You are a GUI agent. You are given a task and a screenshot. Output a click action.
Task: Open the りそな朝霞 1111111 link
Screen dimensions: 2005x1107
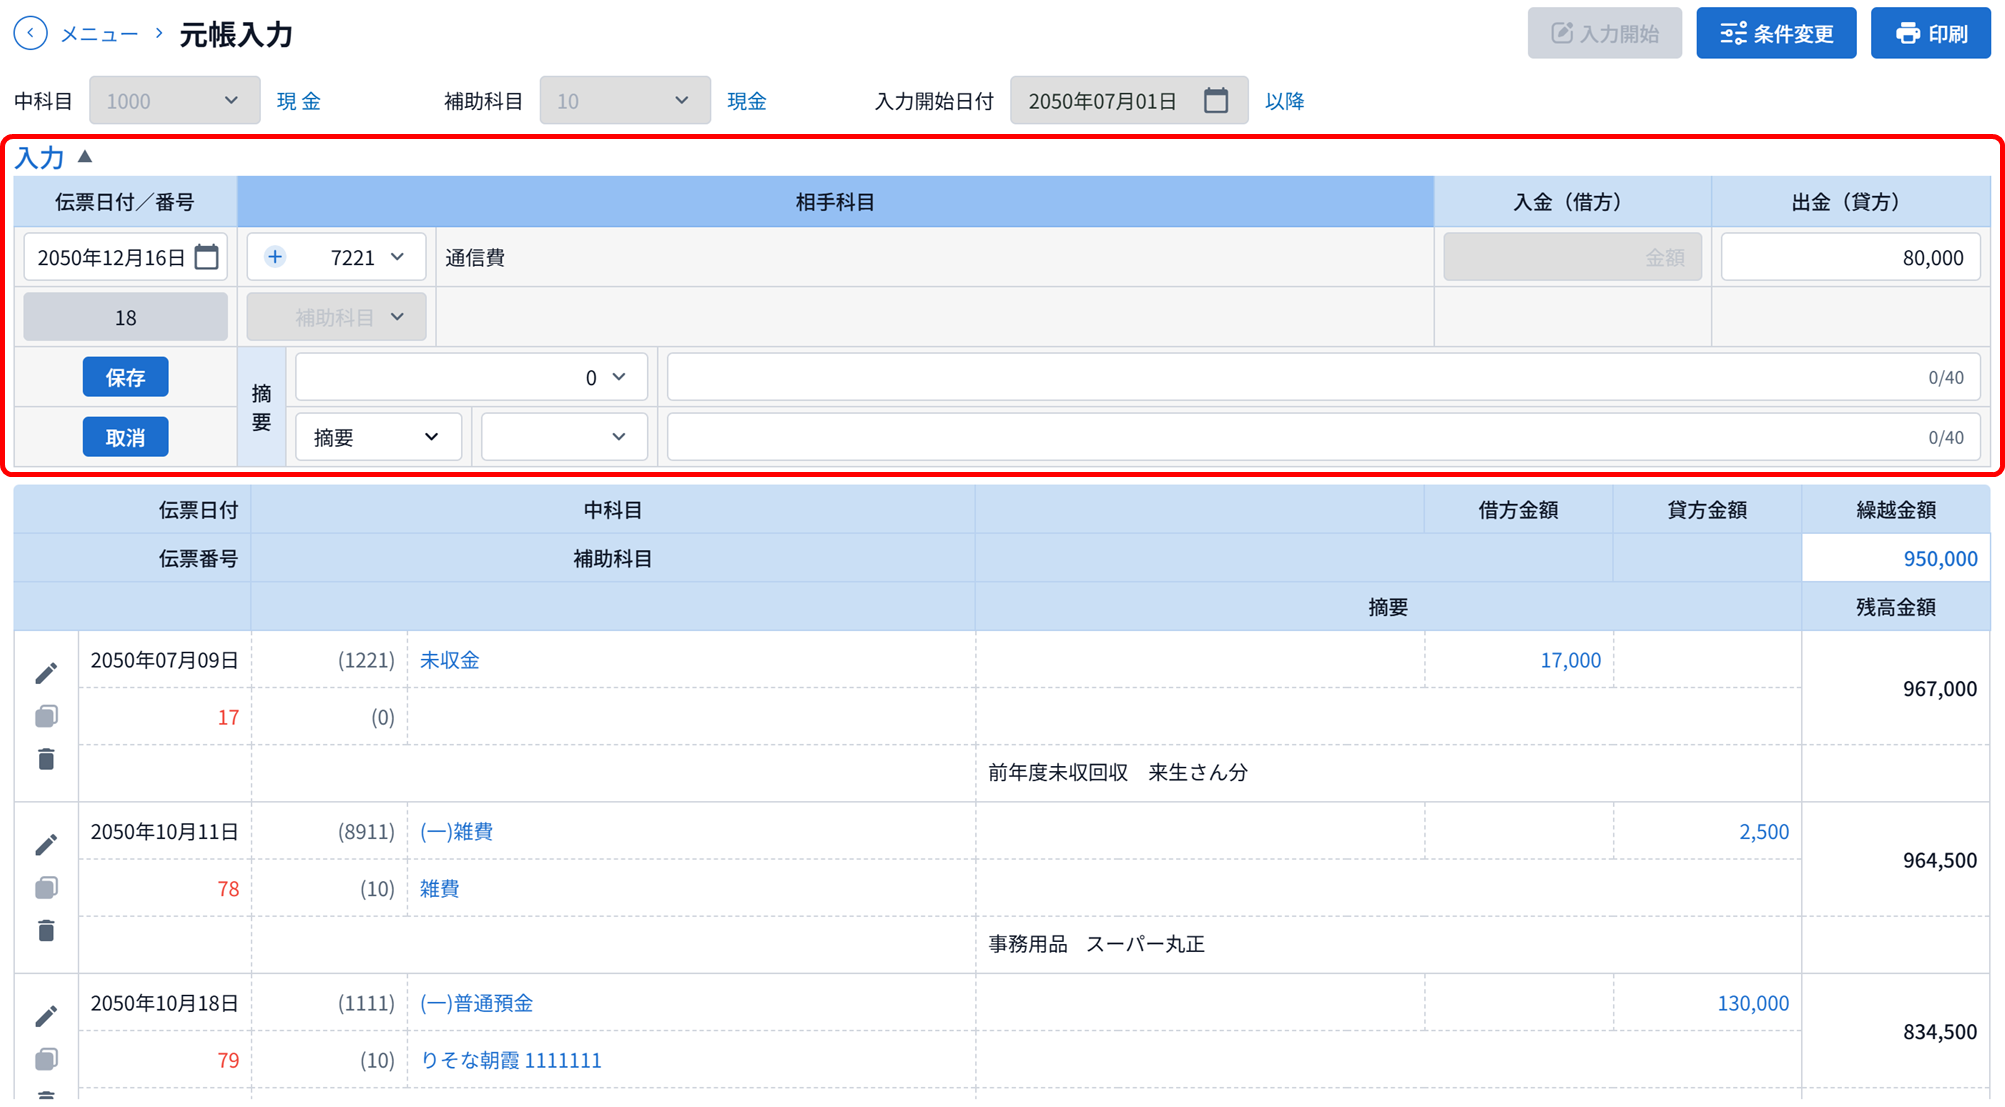point(511,1060)
